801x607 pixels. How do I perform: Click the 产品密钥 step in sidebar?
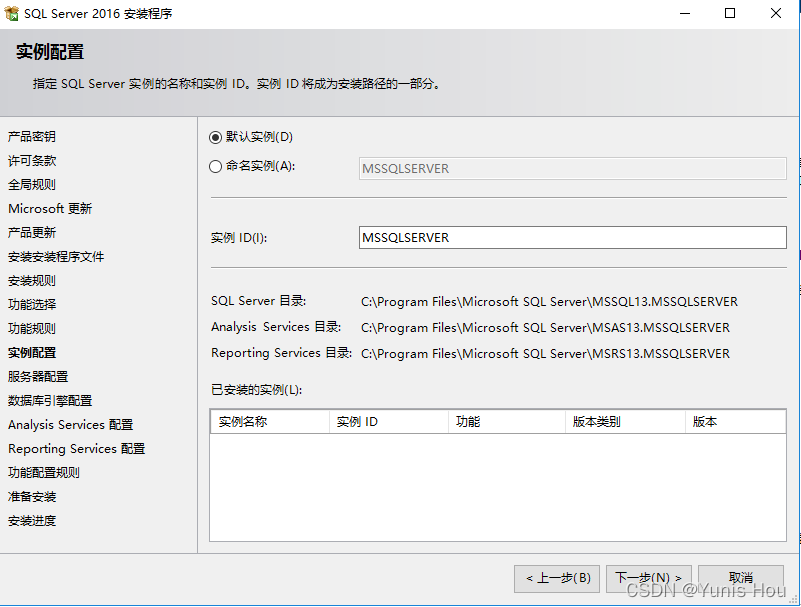pos(32,136)
